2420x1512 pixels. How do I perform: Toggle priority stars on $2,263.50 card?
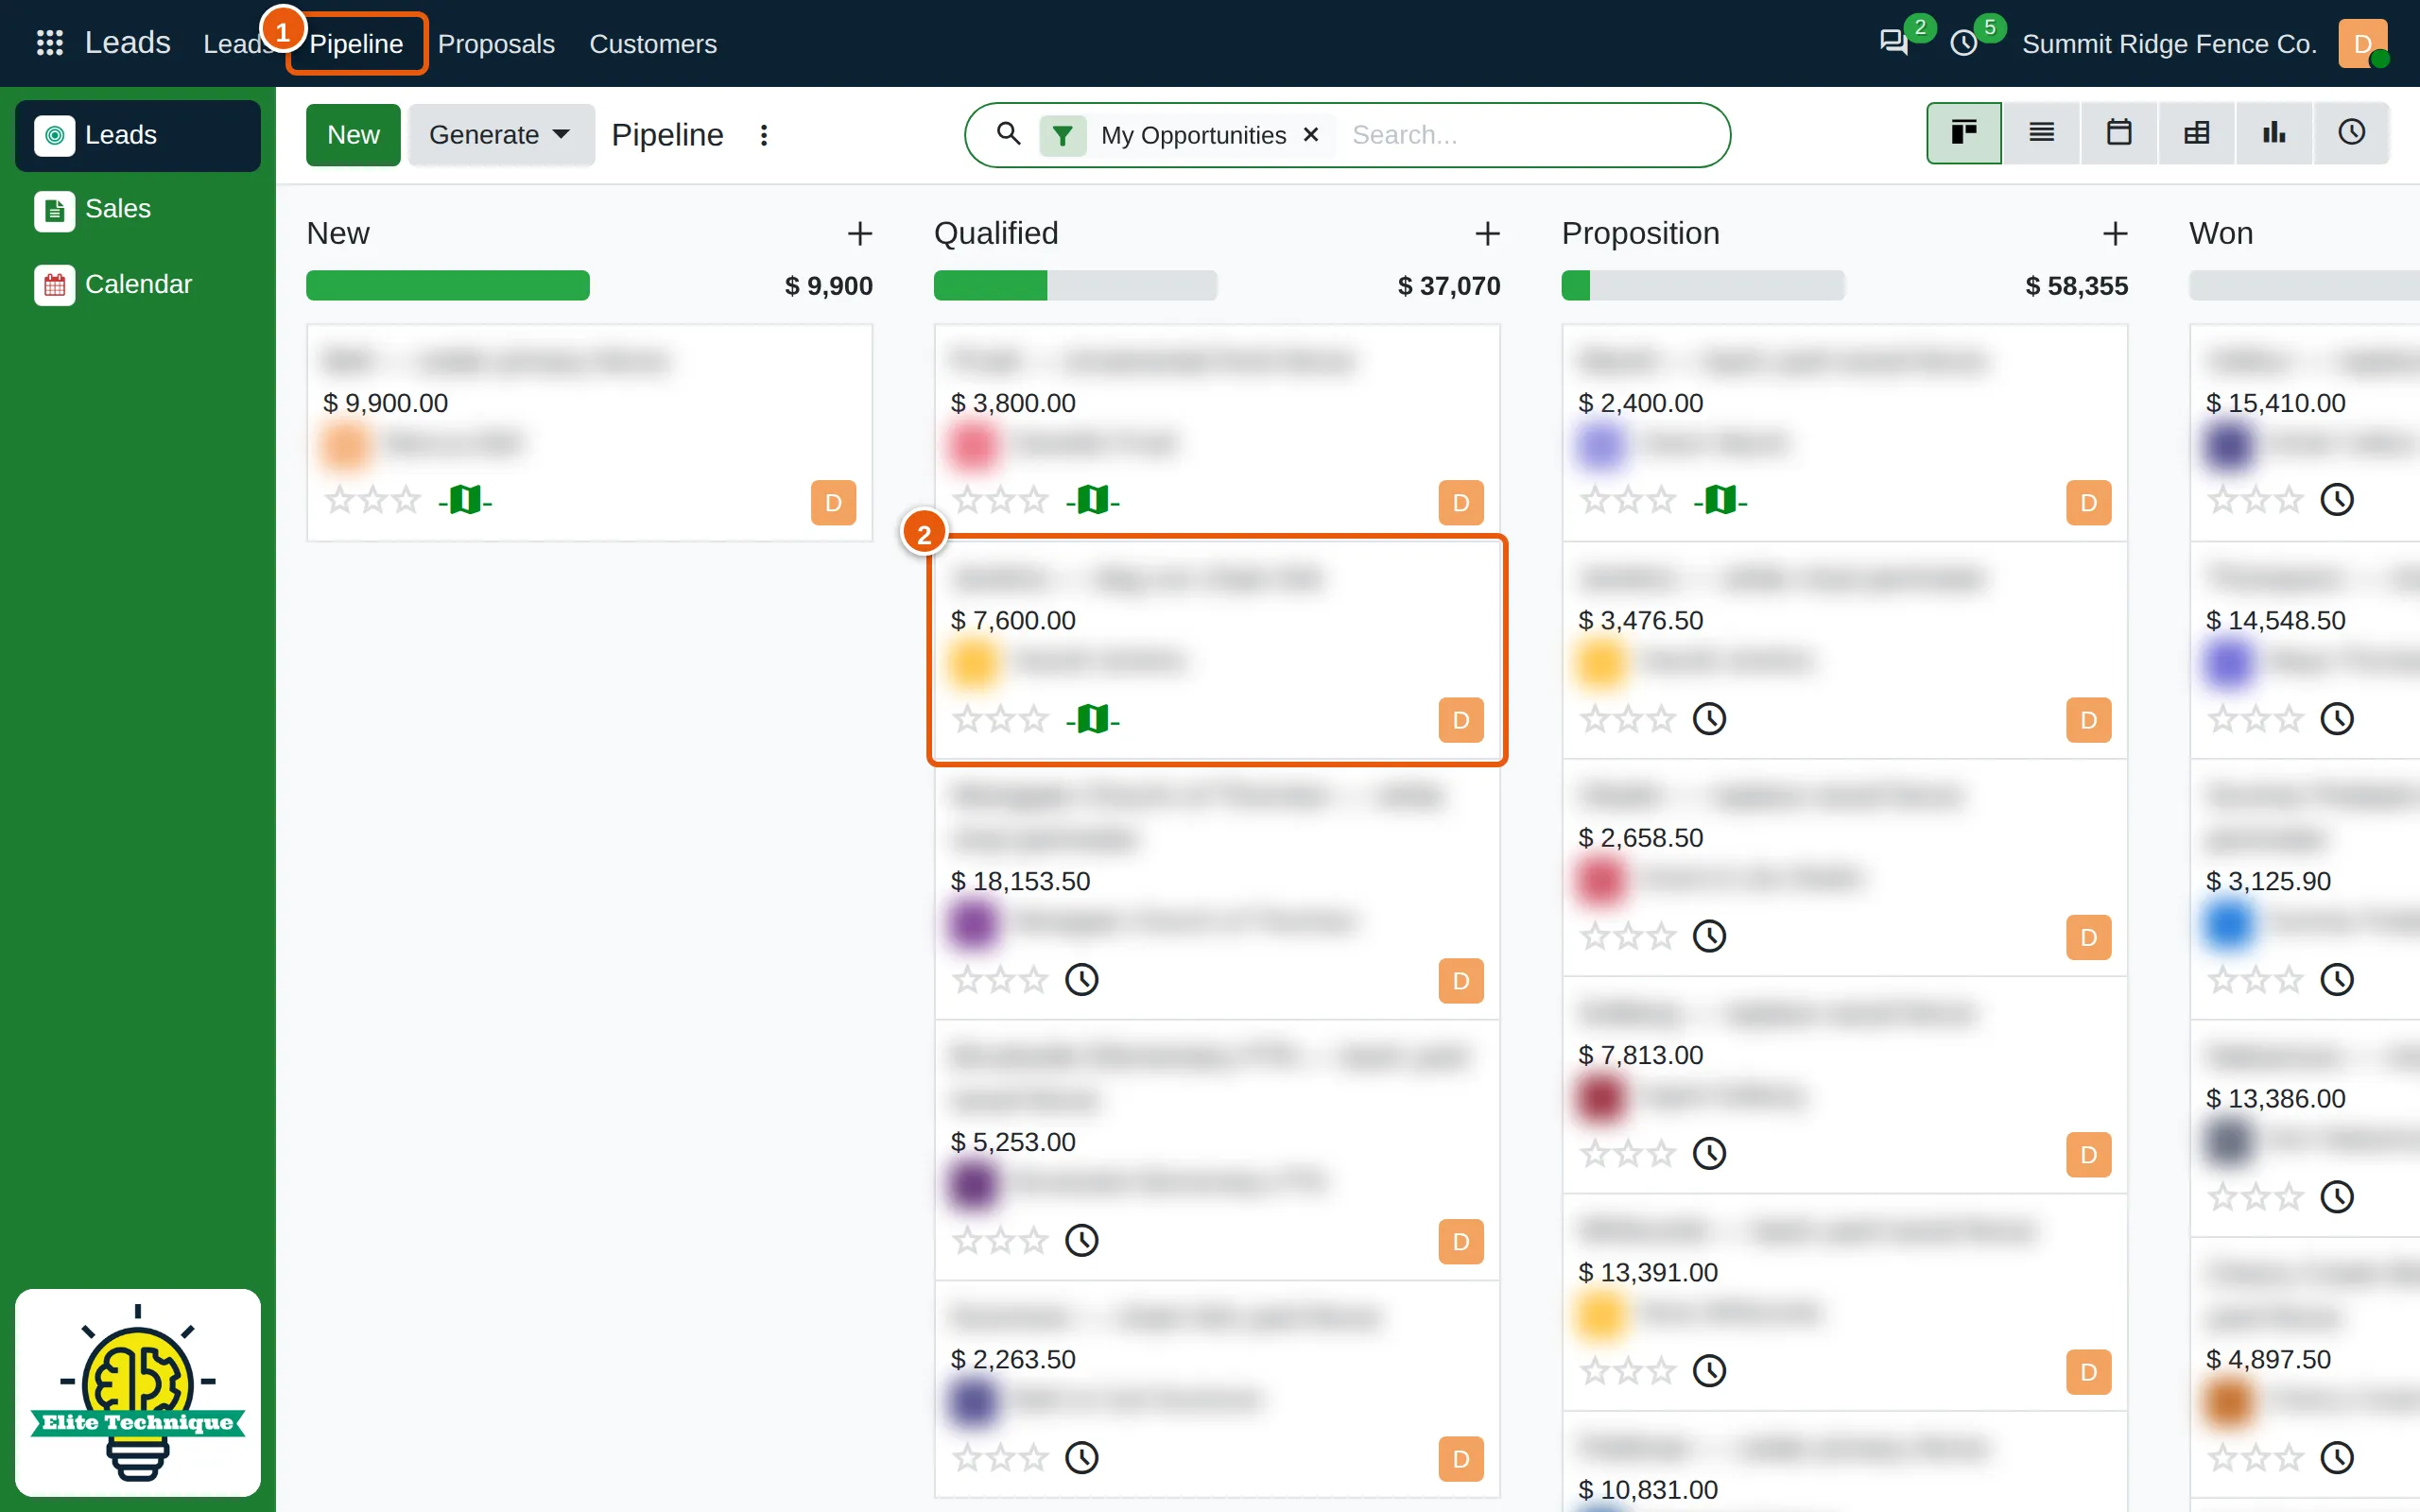point(1000,1457)
